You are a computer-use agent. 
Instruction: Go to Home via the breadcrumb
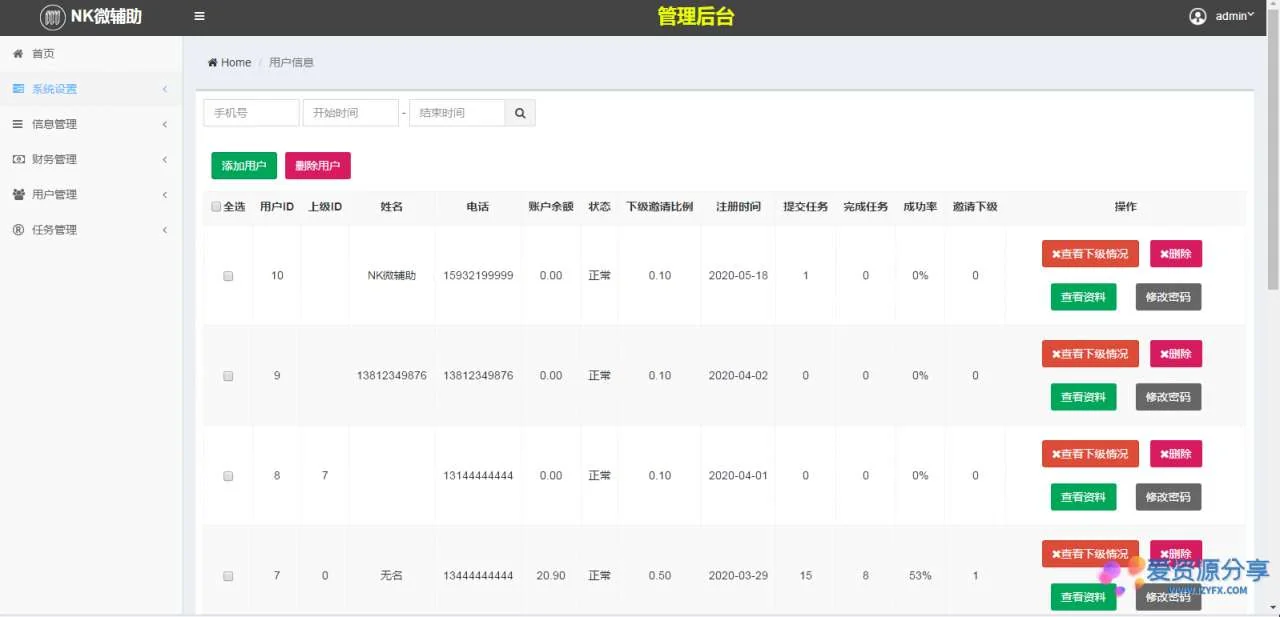(x=230, y=63)
